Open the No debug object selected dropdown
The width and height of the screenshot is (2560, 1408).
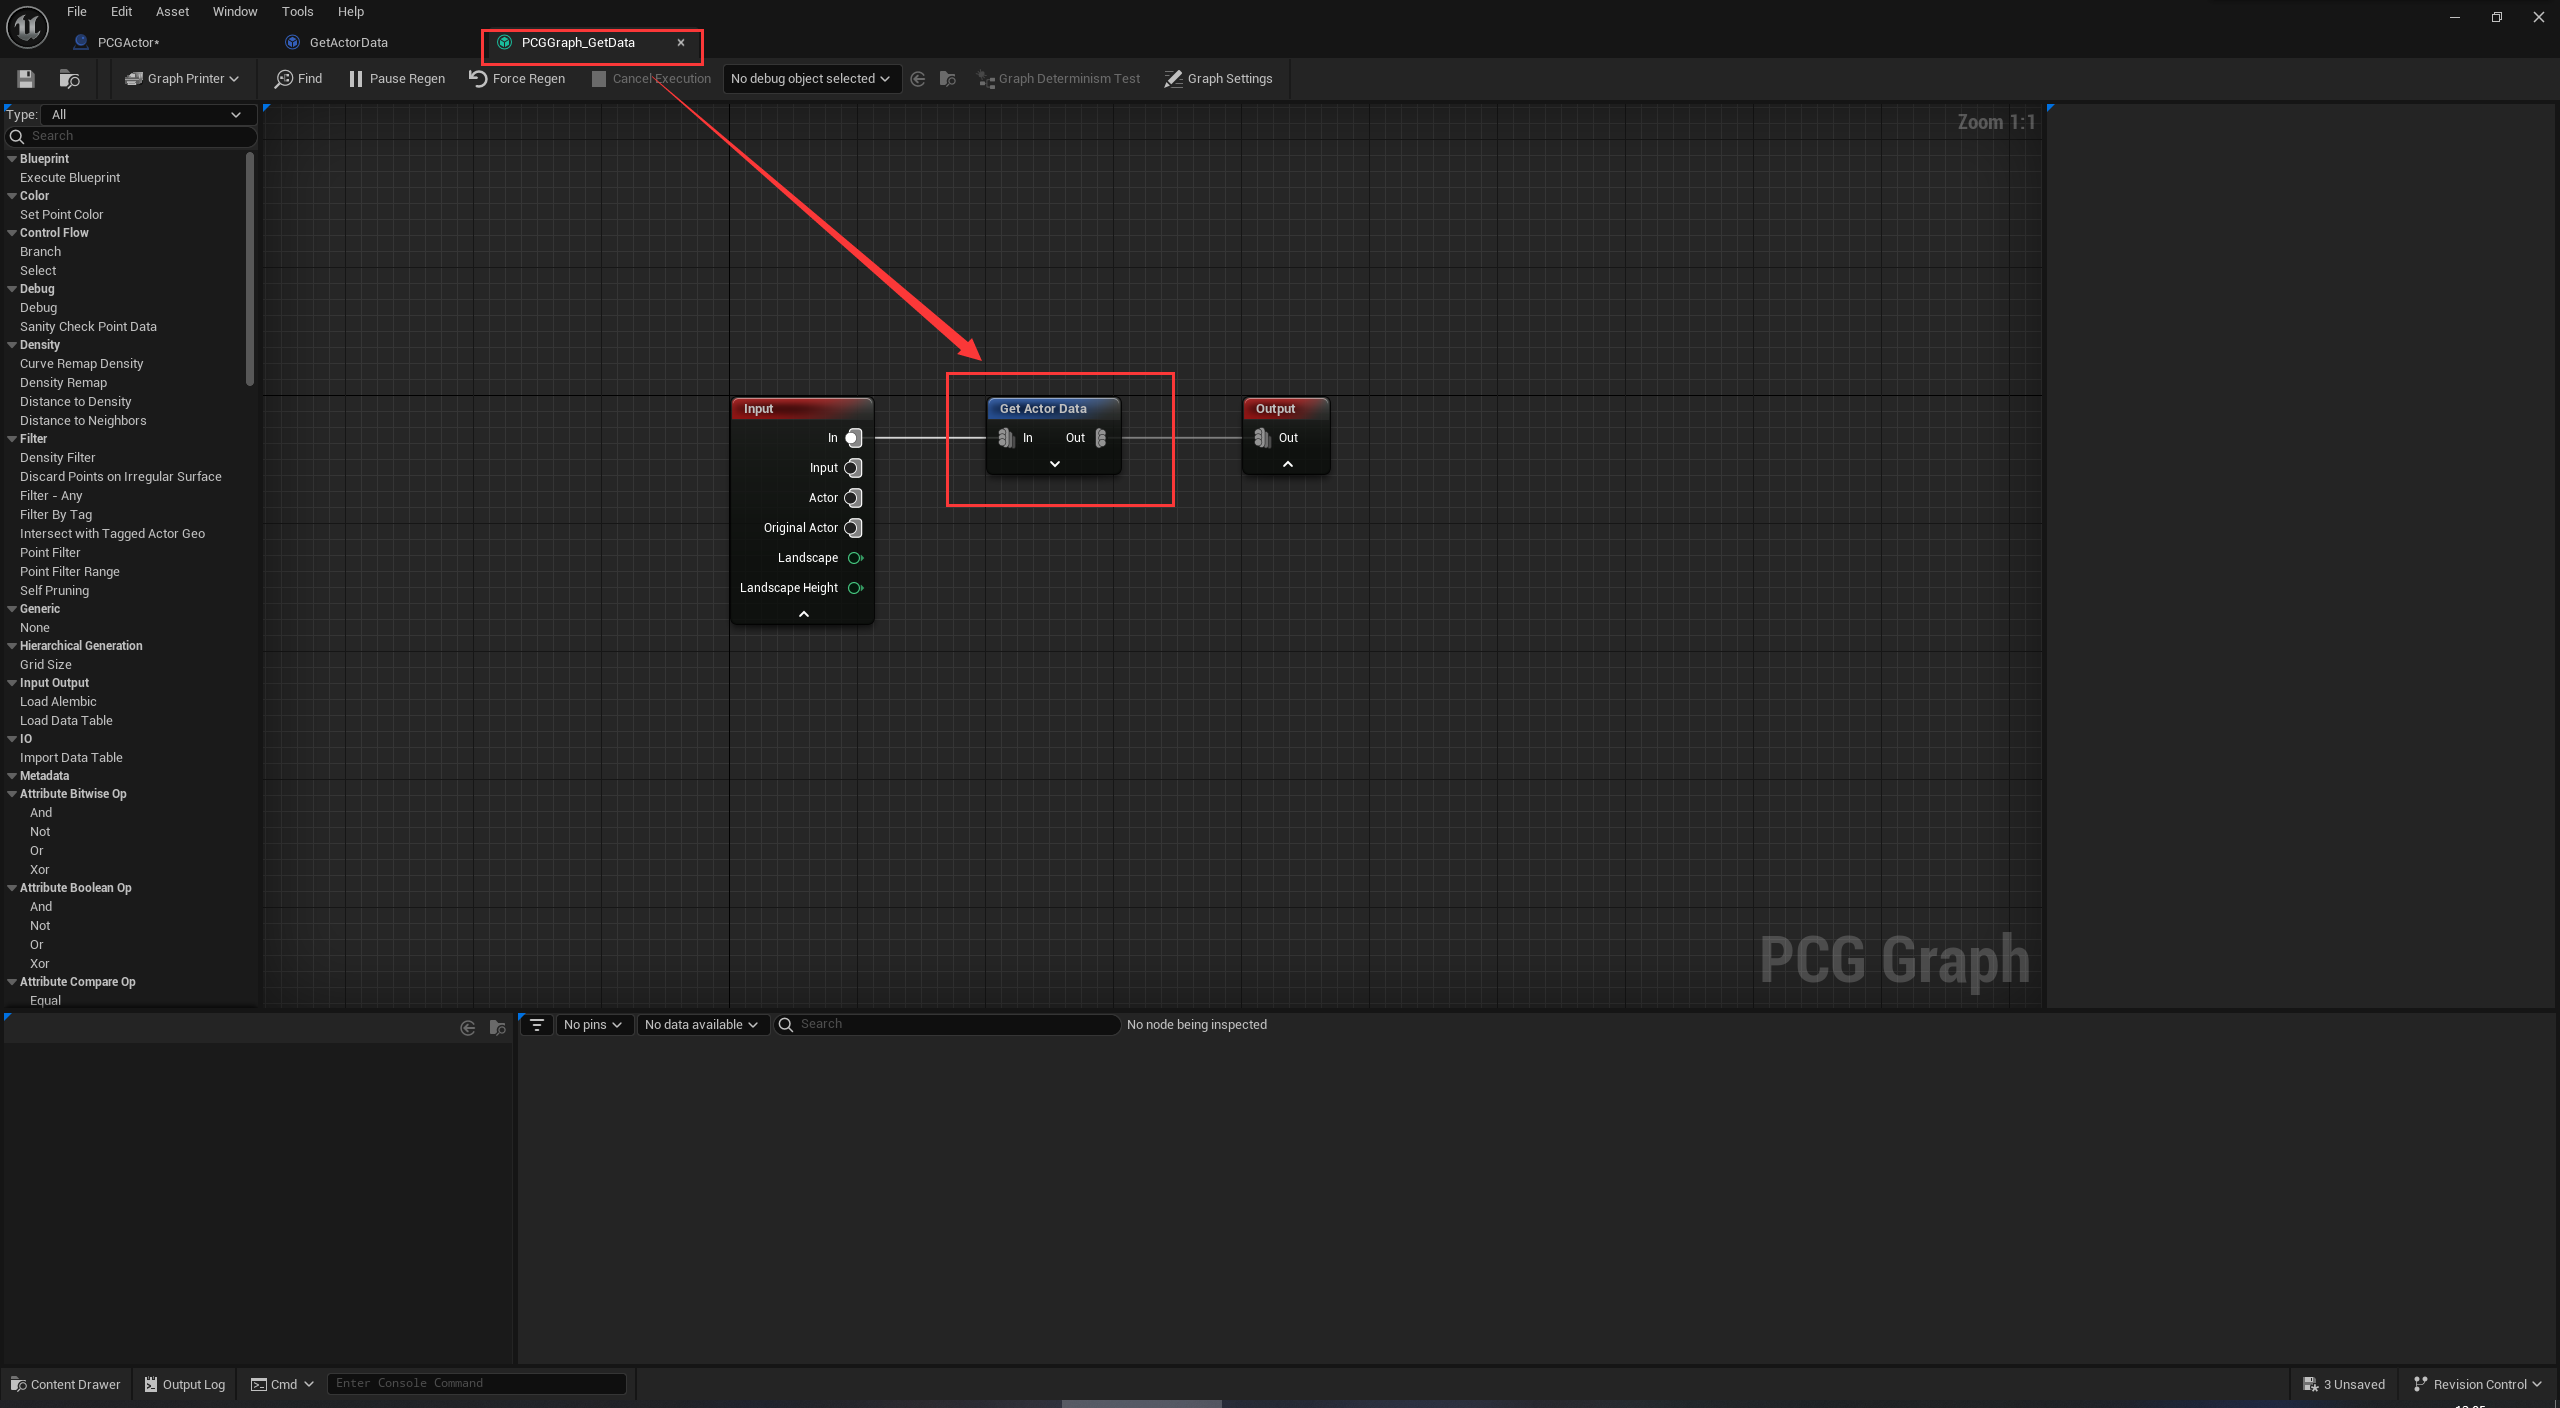click(810, 78)
